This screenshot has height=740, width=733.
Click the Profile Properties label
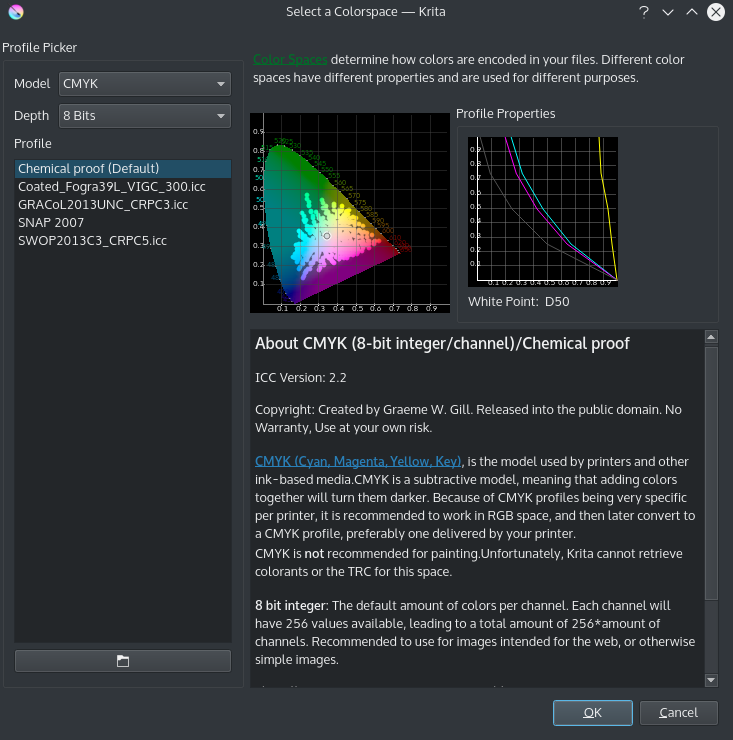[x=506, y=114]
